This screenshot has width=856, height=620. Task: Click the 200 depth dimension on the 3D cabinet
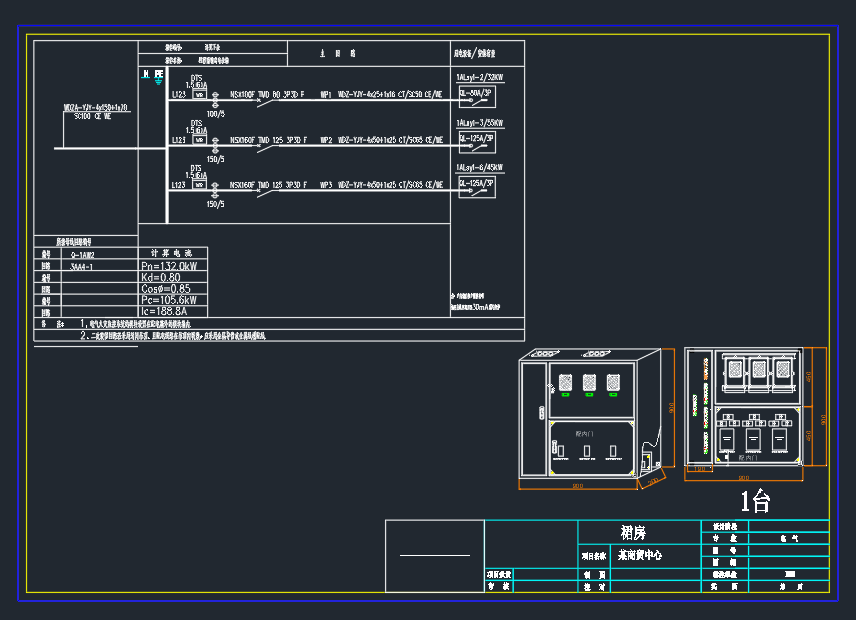[653, 482]
